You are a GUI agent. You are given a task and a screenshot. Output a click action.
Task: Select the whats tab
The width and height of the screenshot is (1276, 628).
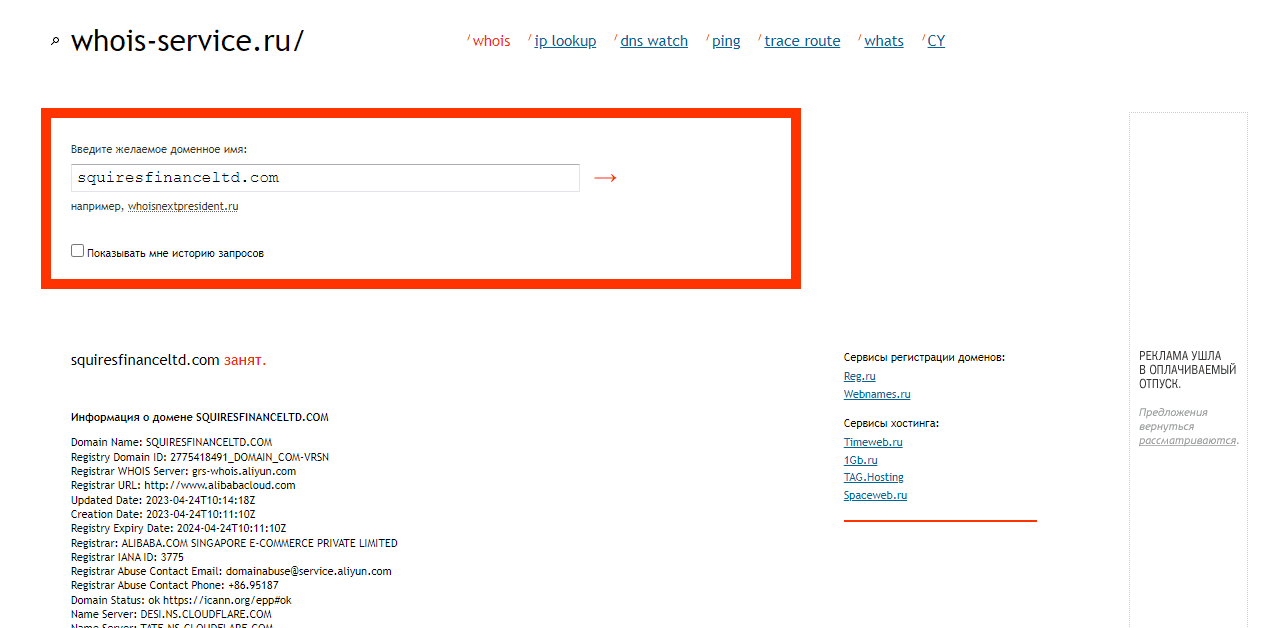884,41
